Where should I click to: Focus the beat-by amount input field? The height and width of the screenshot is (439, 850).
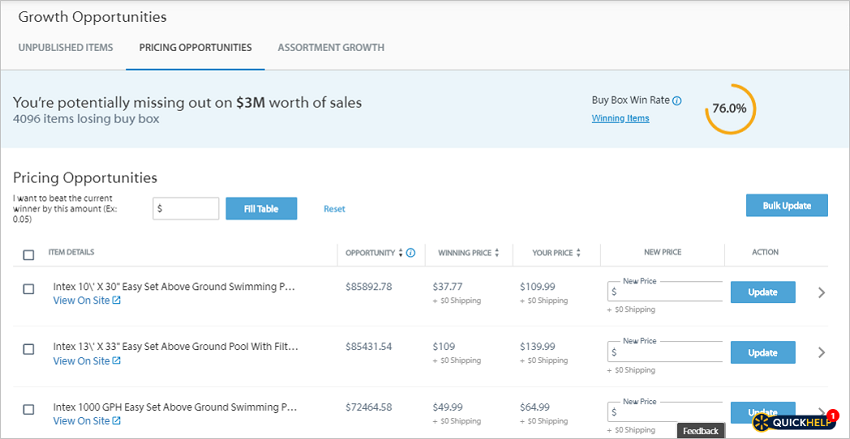[186, 209]
